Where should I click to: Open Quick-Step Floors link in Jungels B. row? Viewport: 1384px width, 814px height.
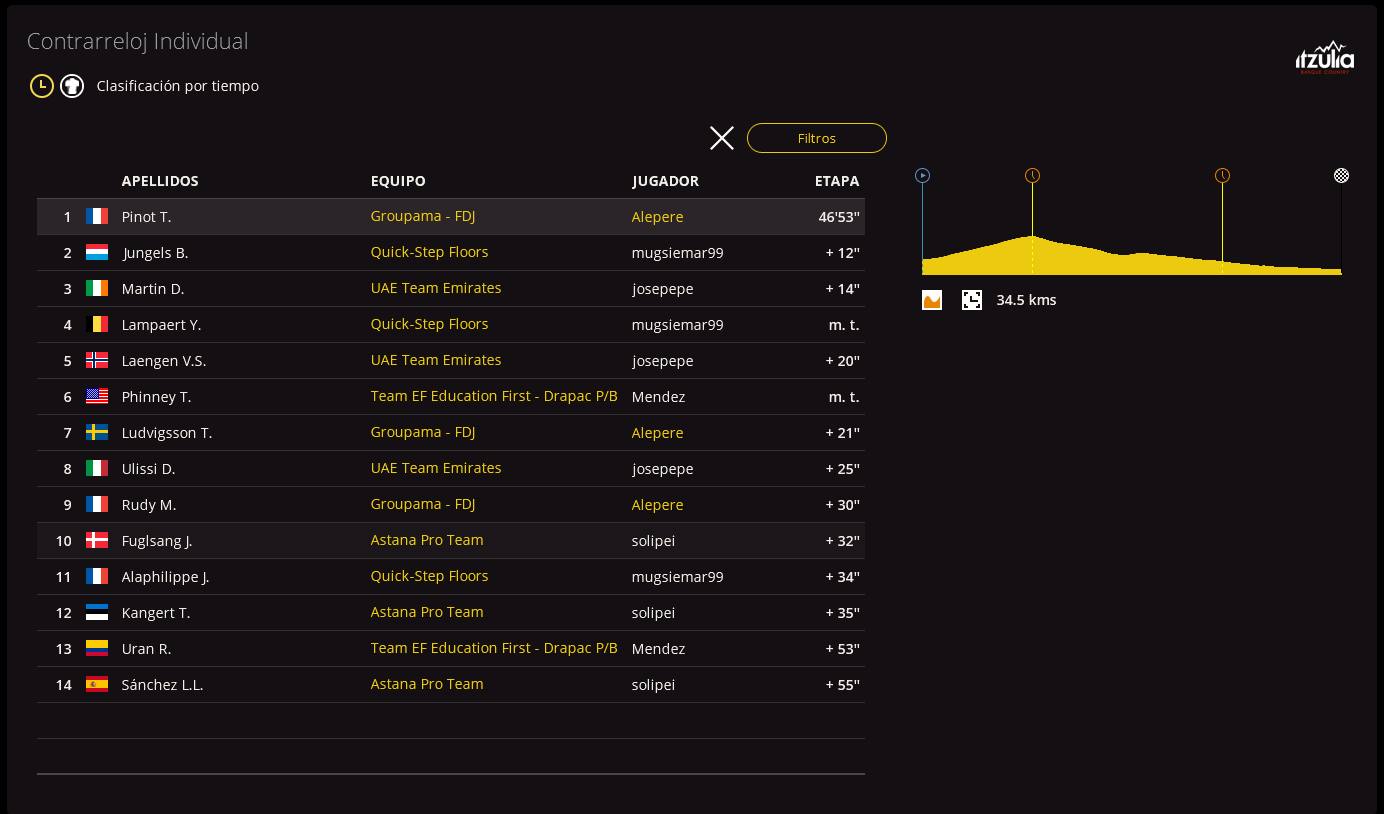point(430,252)
